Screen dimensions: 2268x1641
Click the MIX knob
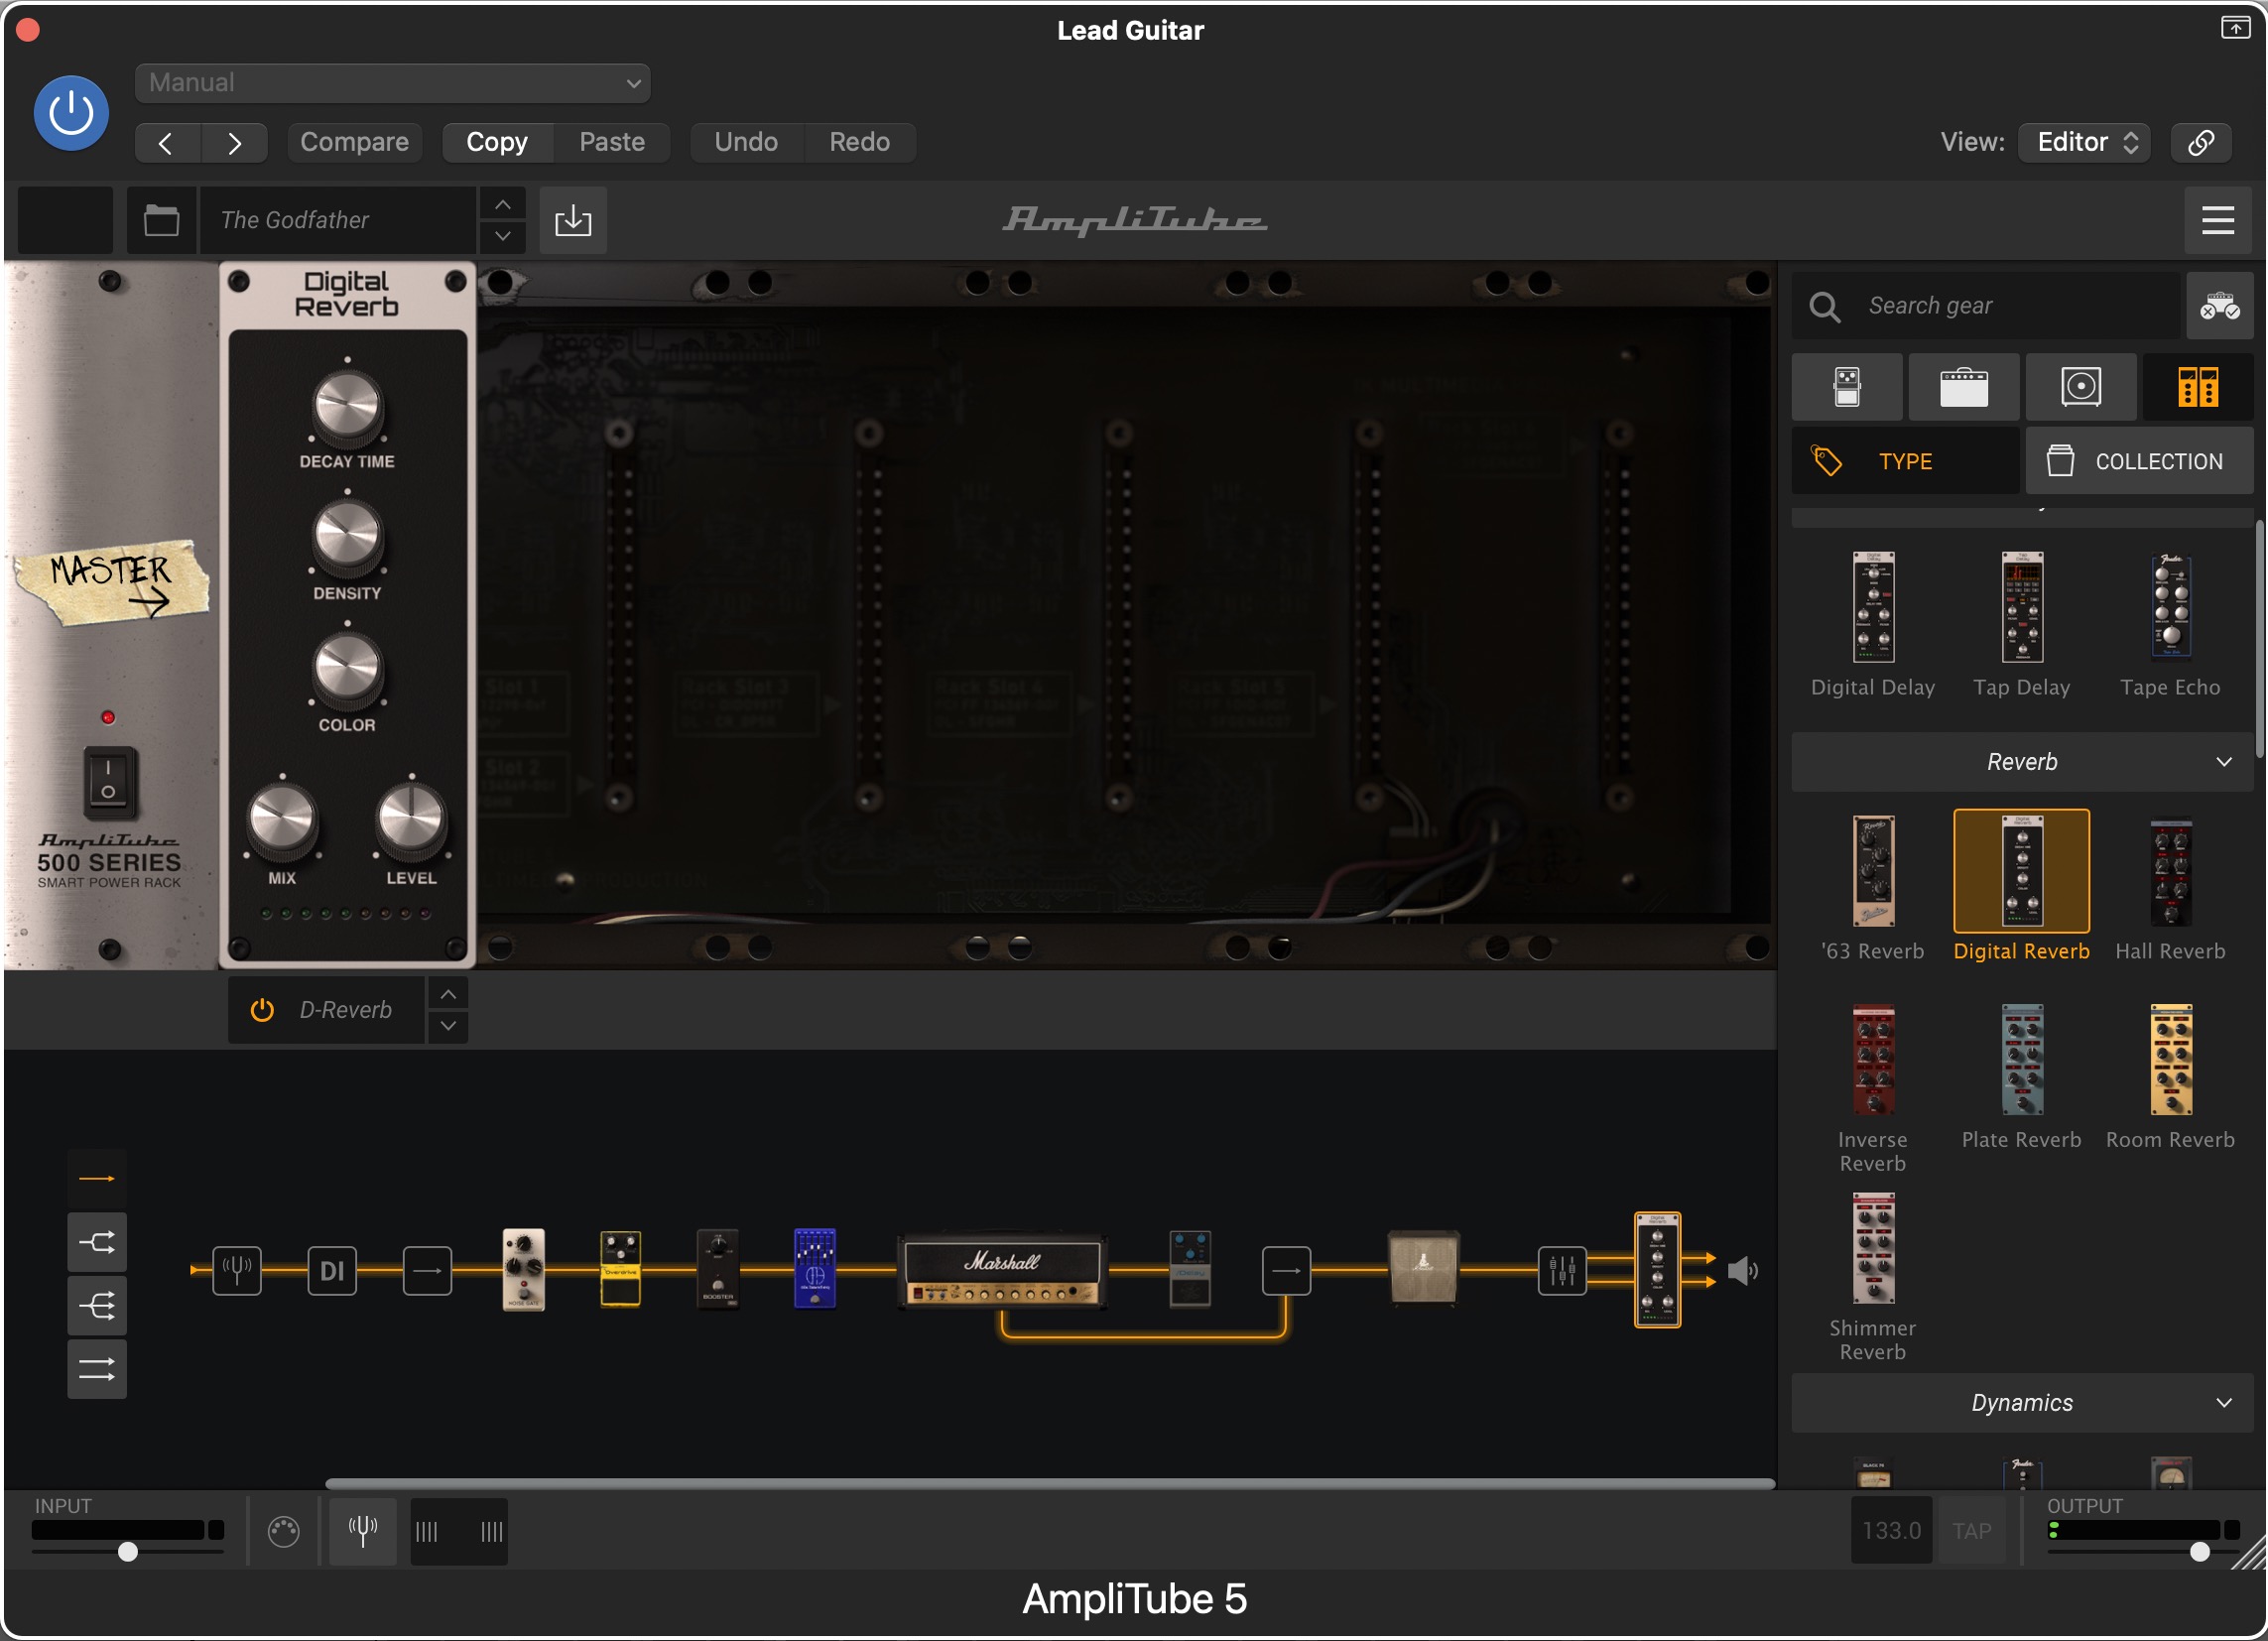click(282, 822)
